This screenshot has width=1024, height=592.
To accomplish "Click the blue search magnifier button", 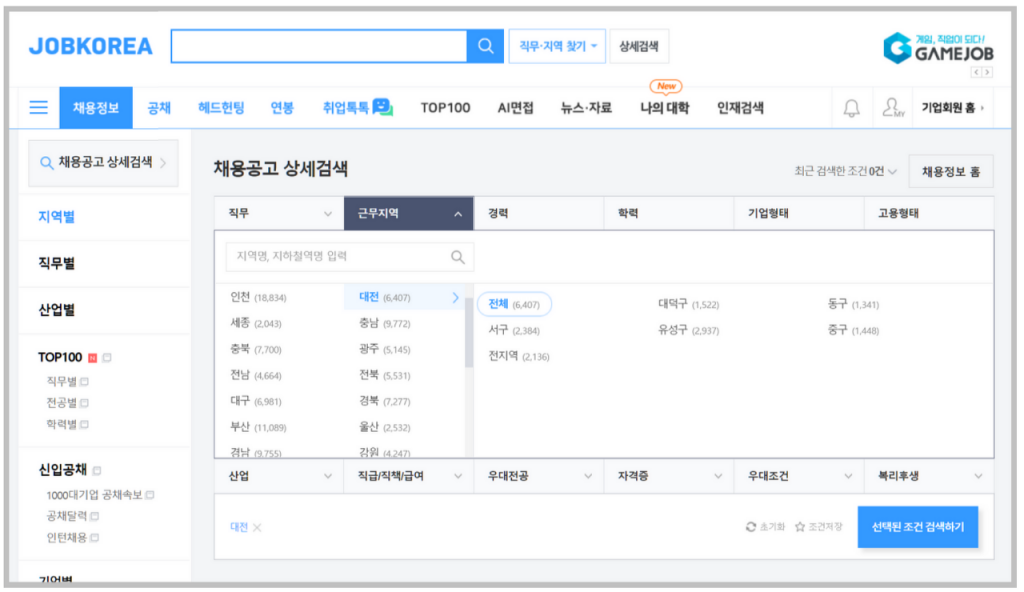I will tap(485, 46).
